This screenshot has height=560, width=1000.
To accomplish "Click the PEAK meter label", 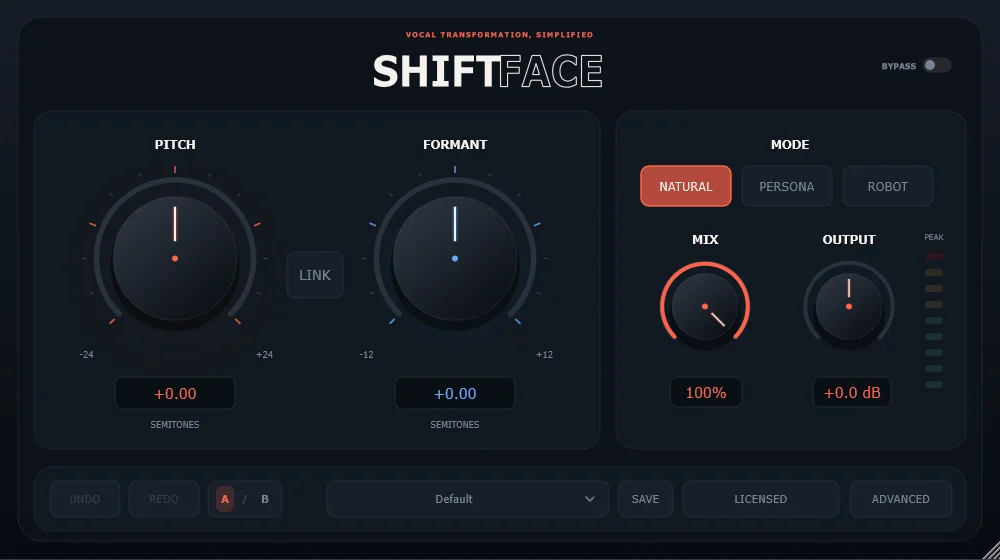I will tap(934, 237).
